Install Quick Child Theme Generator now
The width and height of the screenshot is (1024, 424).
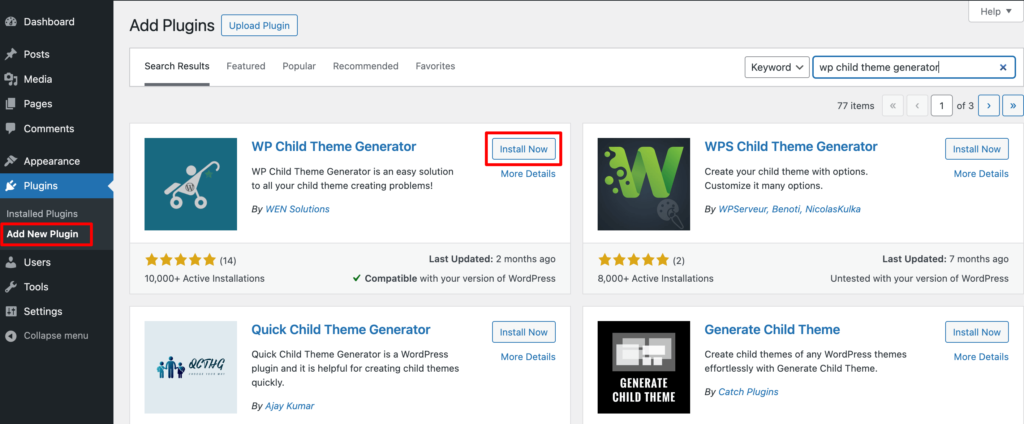tap(524, 332)
